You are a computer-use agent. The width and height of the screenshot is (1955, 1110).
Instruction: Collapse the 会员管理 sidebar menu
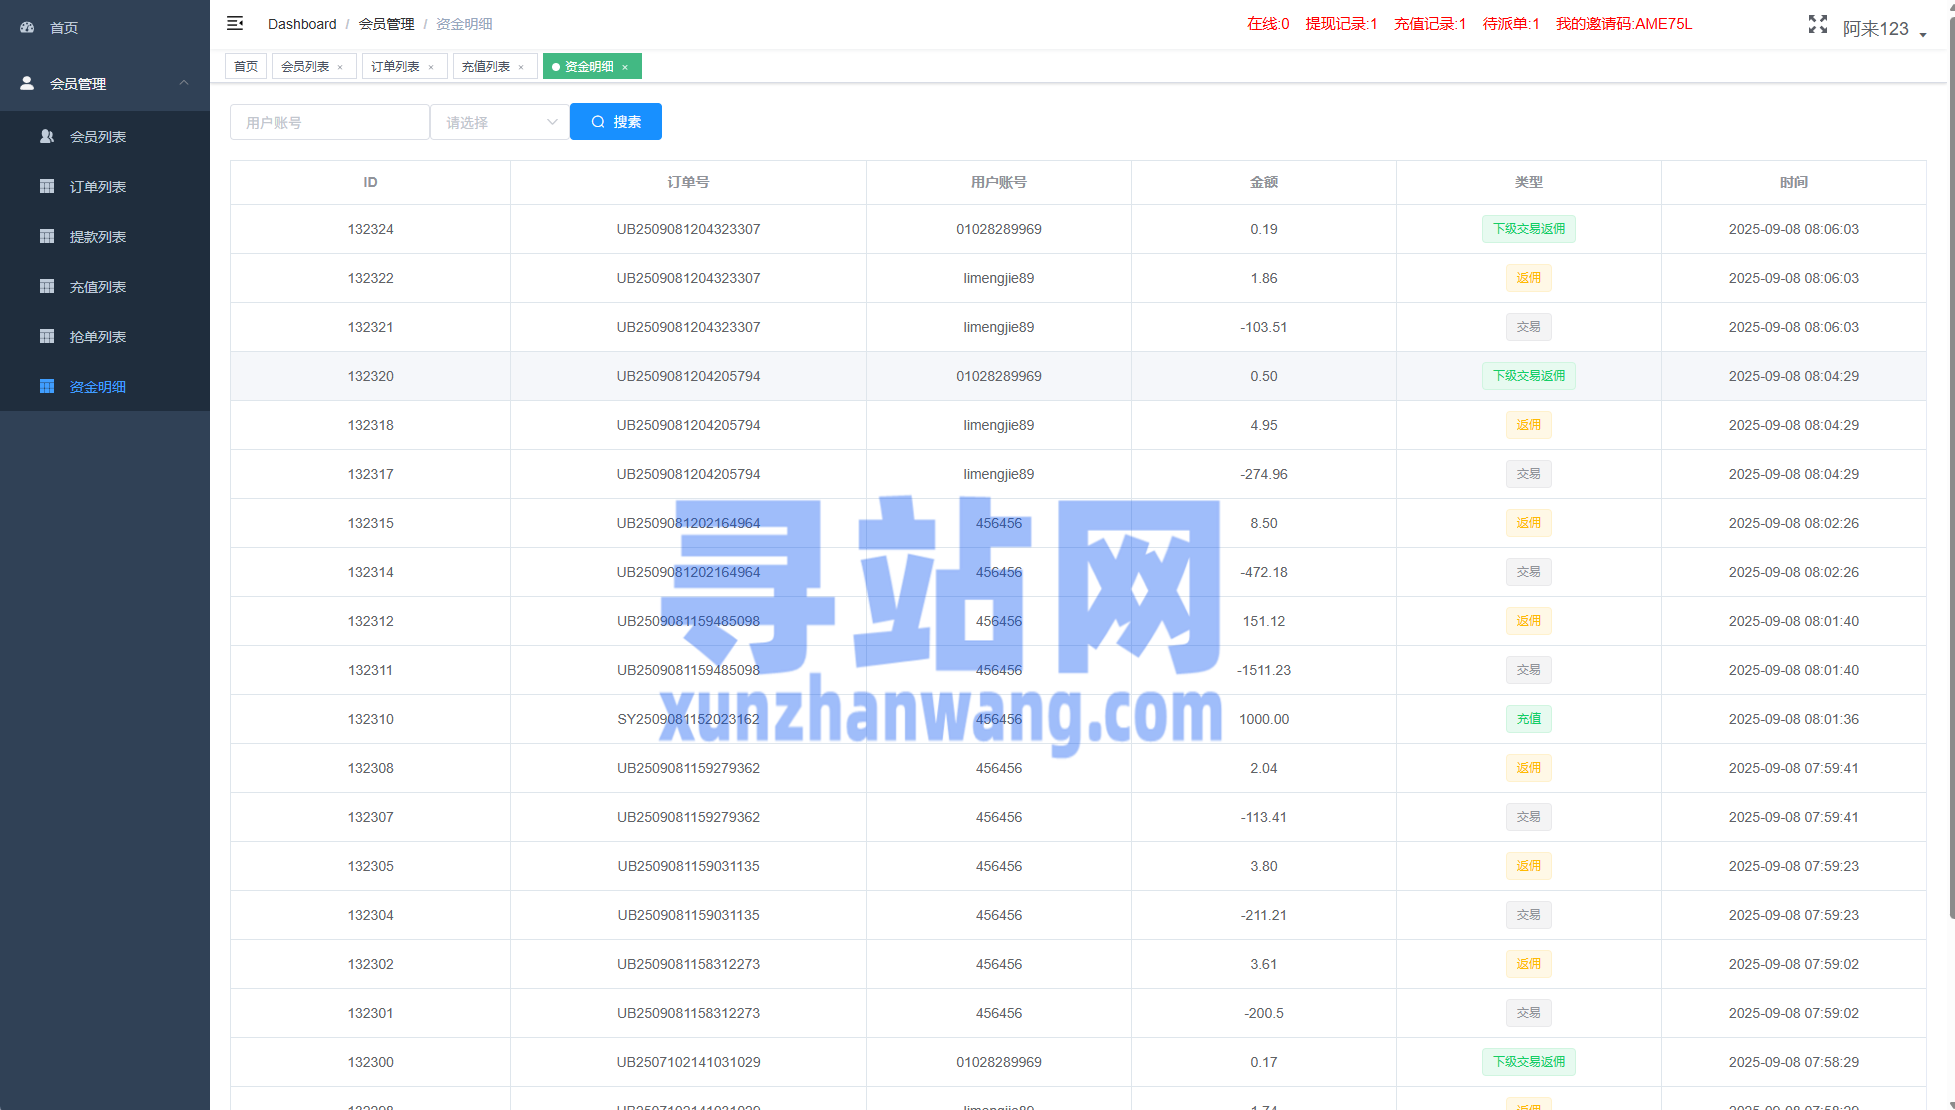coord(184,83)
